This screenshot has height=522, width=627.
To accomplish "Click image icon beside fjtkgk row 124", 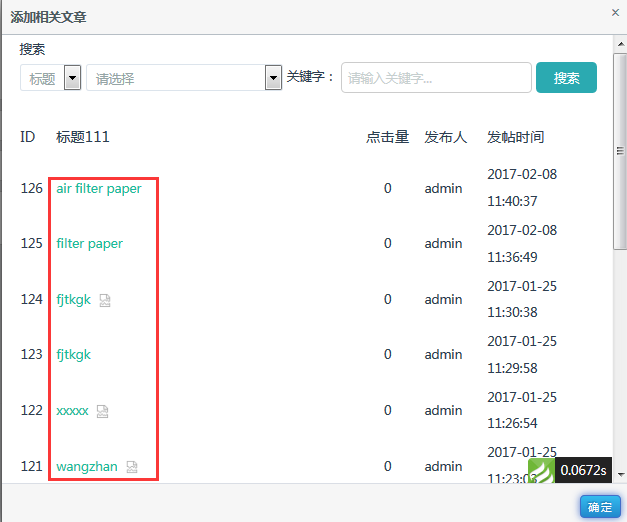I will tap(105, 300).
